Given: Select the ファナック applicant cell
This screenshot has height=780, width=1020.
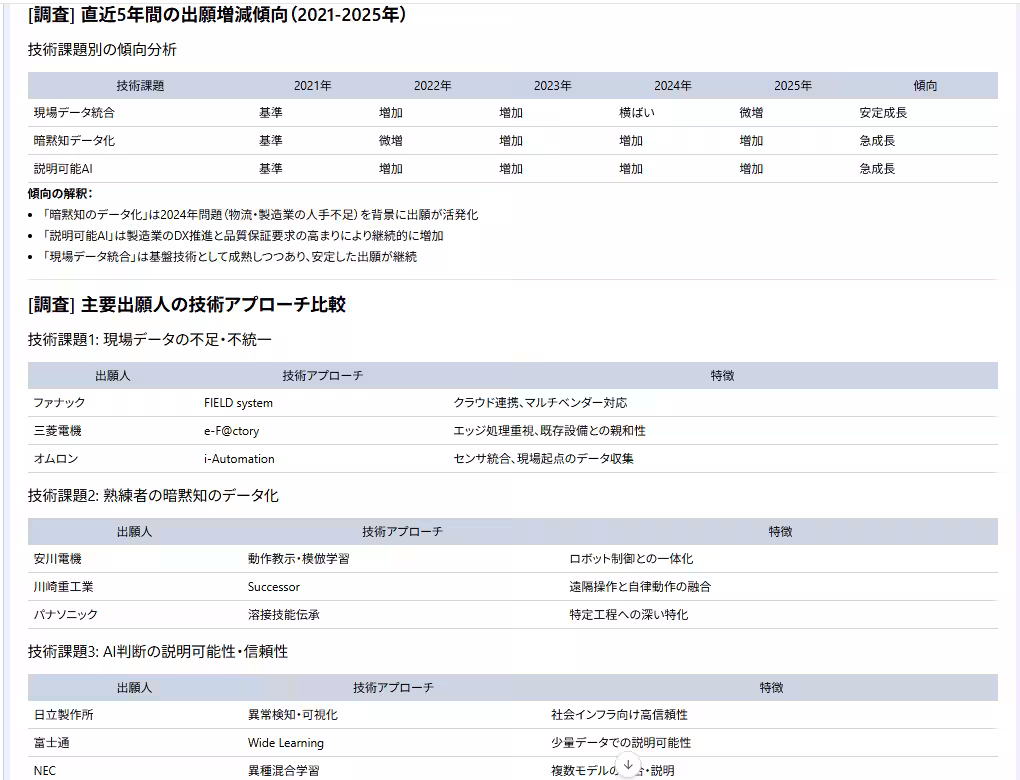Looking at the screenshot, I should click(59, 403).
